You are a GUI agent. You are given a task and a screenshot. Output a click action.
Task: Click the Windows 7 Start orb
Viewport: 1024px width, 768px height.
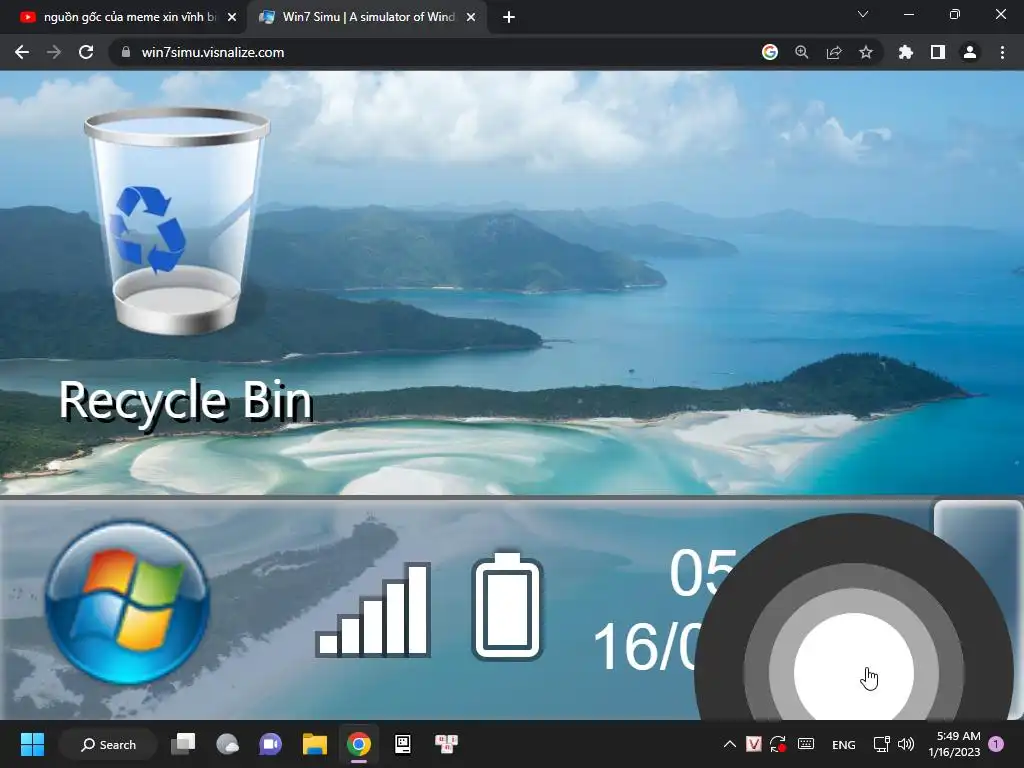tap(127, 602)
